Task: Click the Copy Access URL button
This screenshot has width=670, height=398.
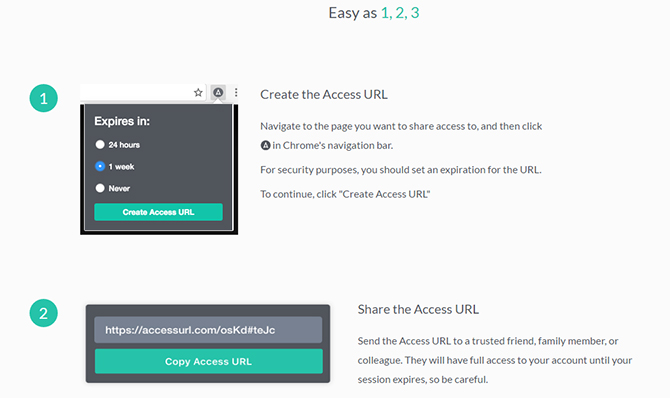Action: 209,361
